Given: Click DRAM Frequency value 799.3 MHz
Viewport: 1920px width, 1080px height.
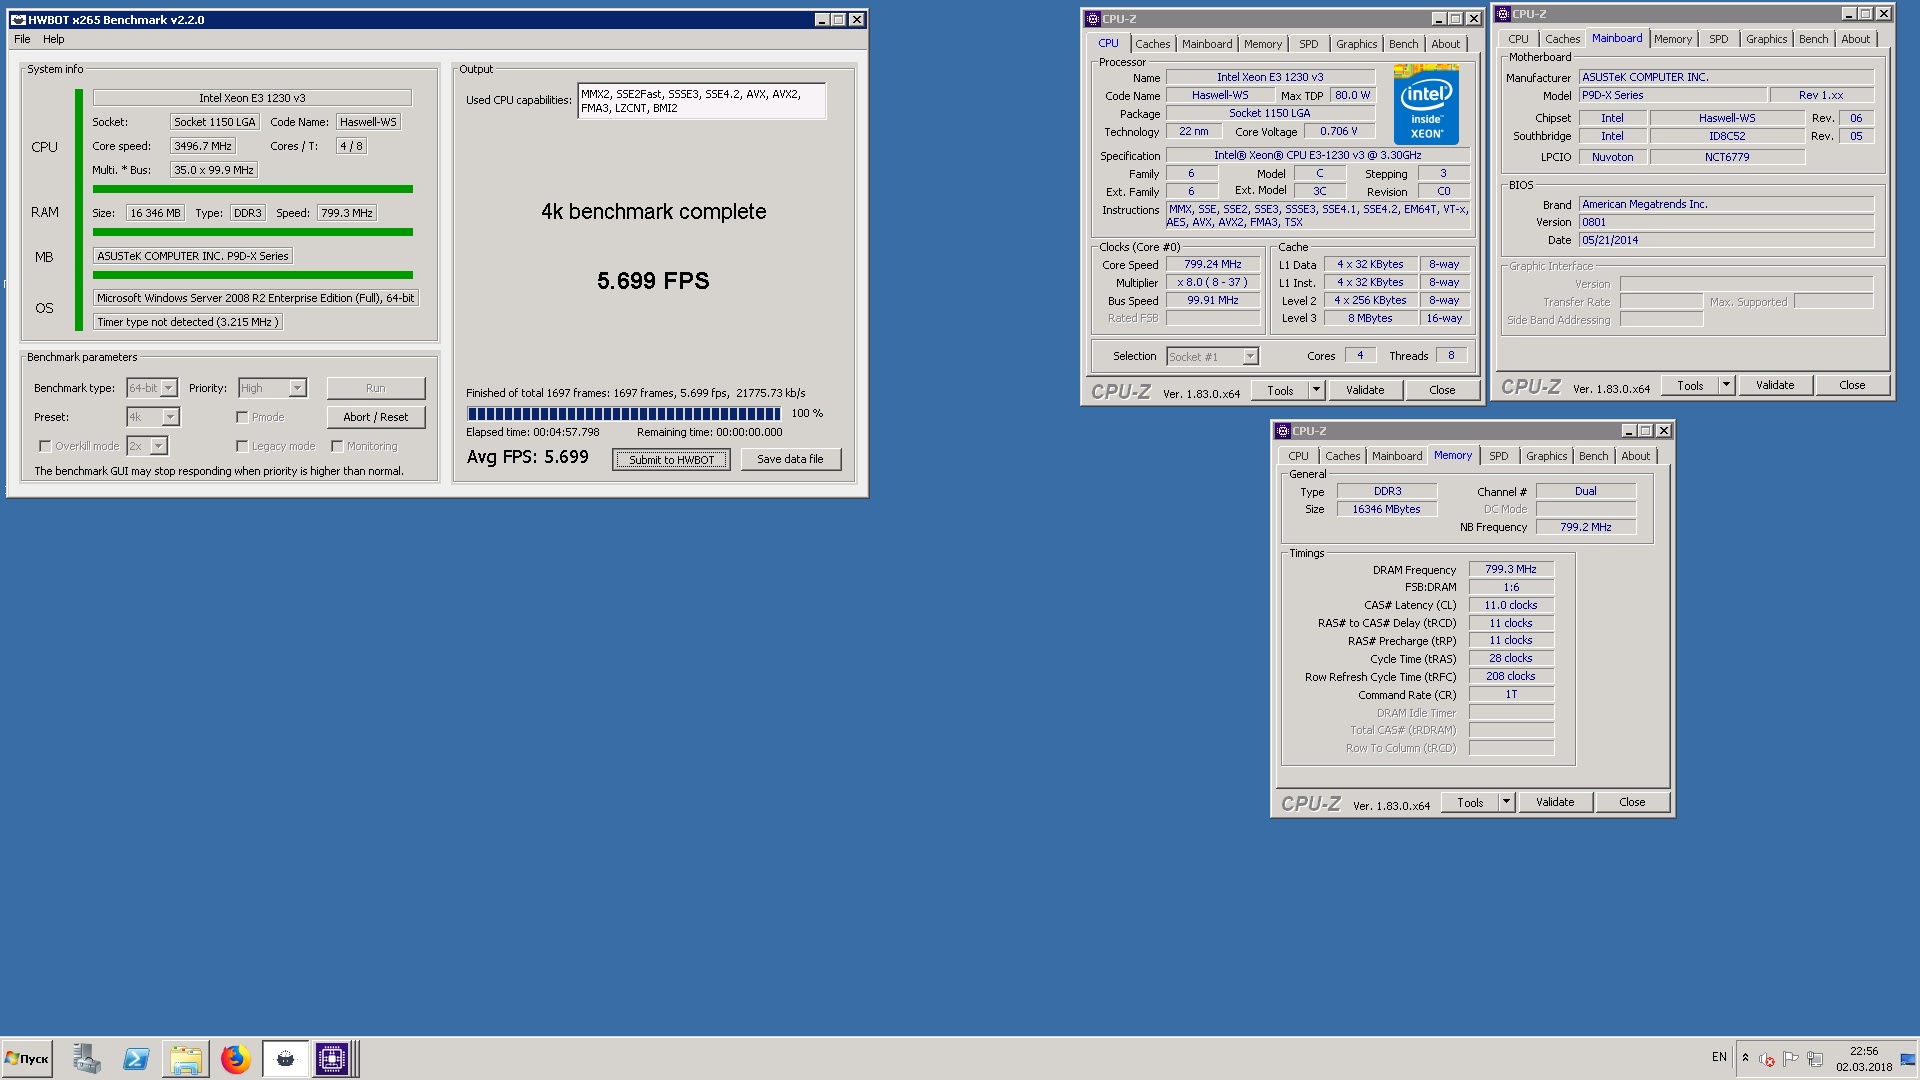Looking at the screenshot, I should [x=1511, y=569].
